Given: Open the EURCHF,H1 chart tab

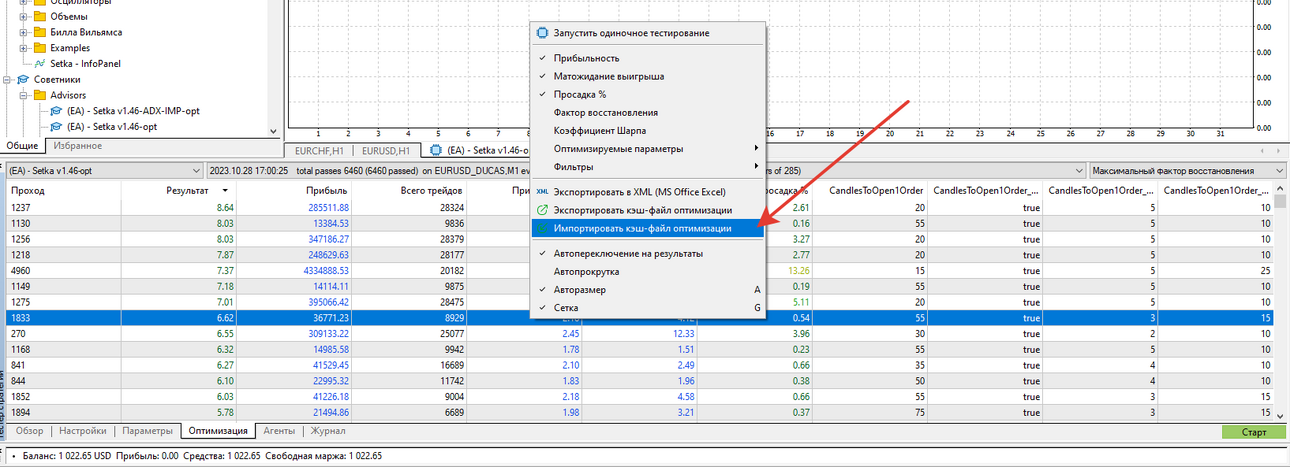Looking at the screenshot, I should (x=317, y=150).
